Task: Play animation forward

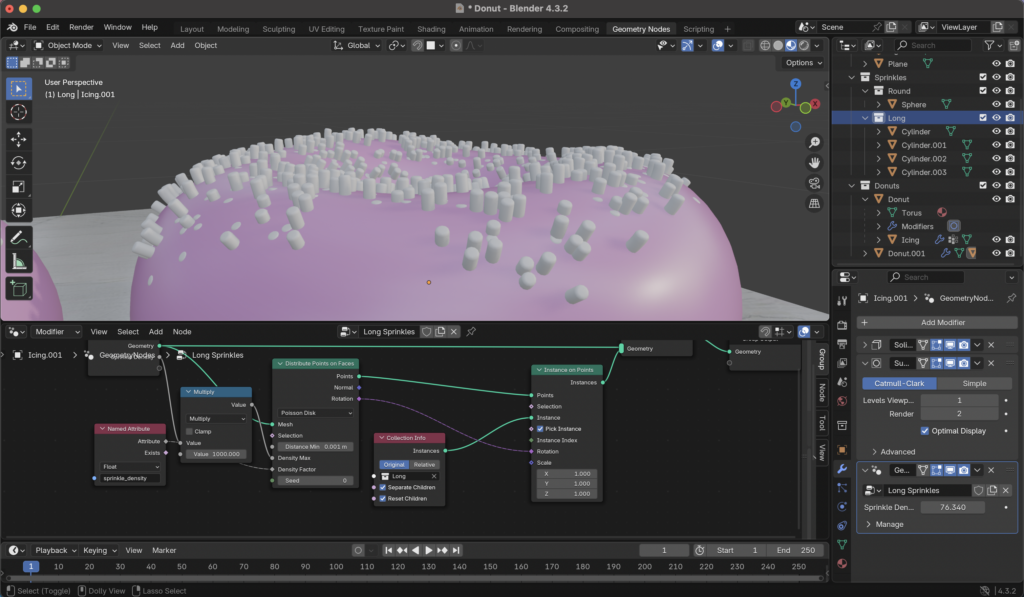Action: click(x=428, y=550)
